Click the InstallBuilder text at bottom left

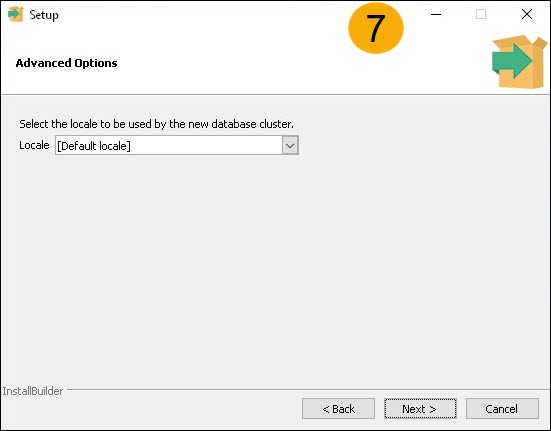click(33, 391)
